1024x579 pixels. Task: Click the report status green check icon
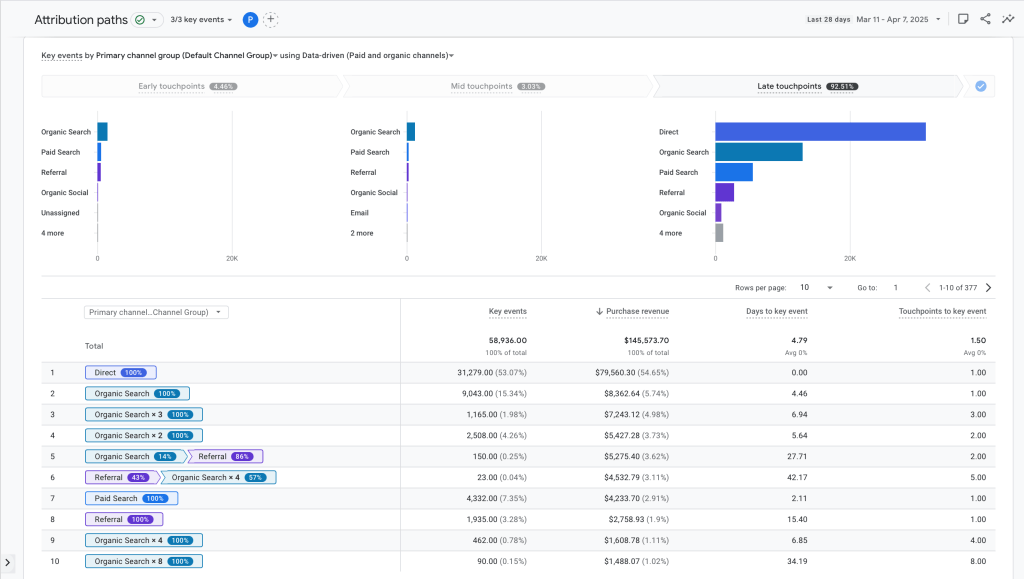pyautogui.click(x=140, y=19)
